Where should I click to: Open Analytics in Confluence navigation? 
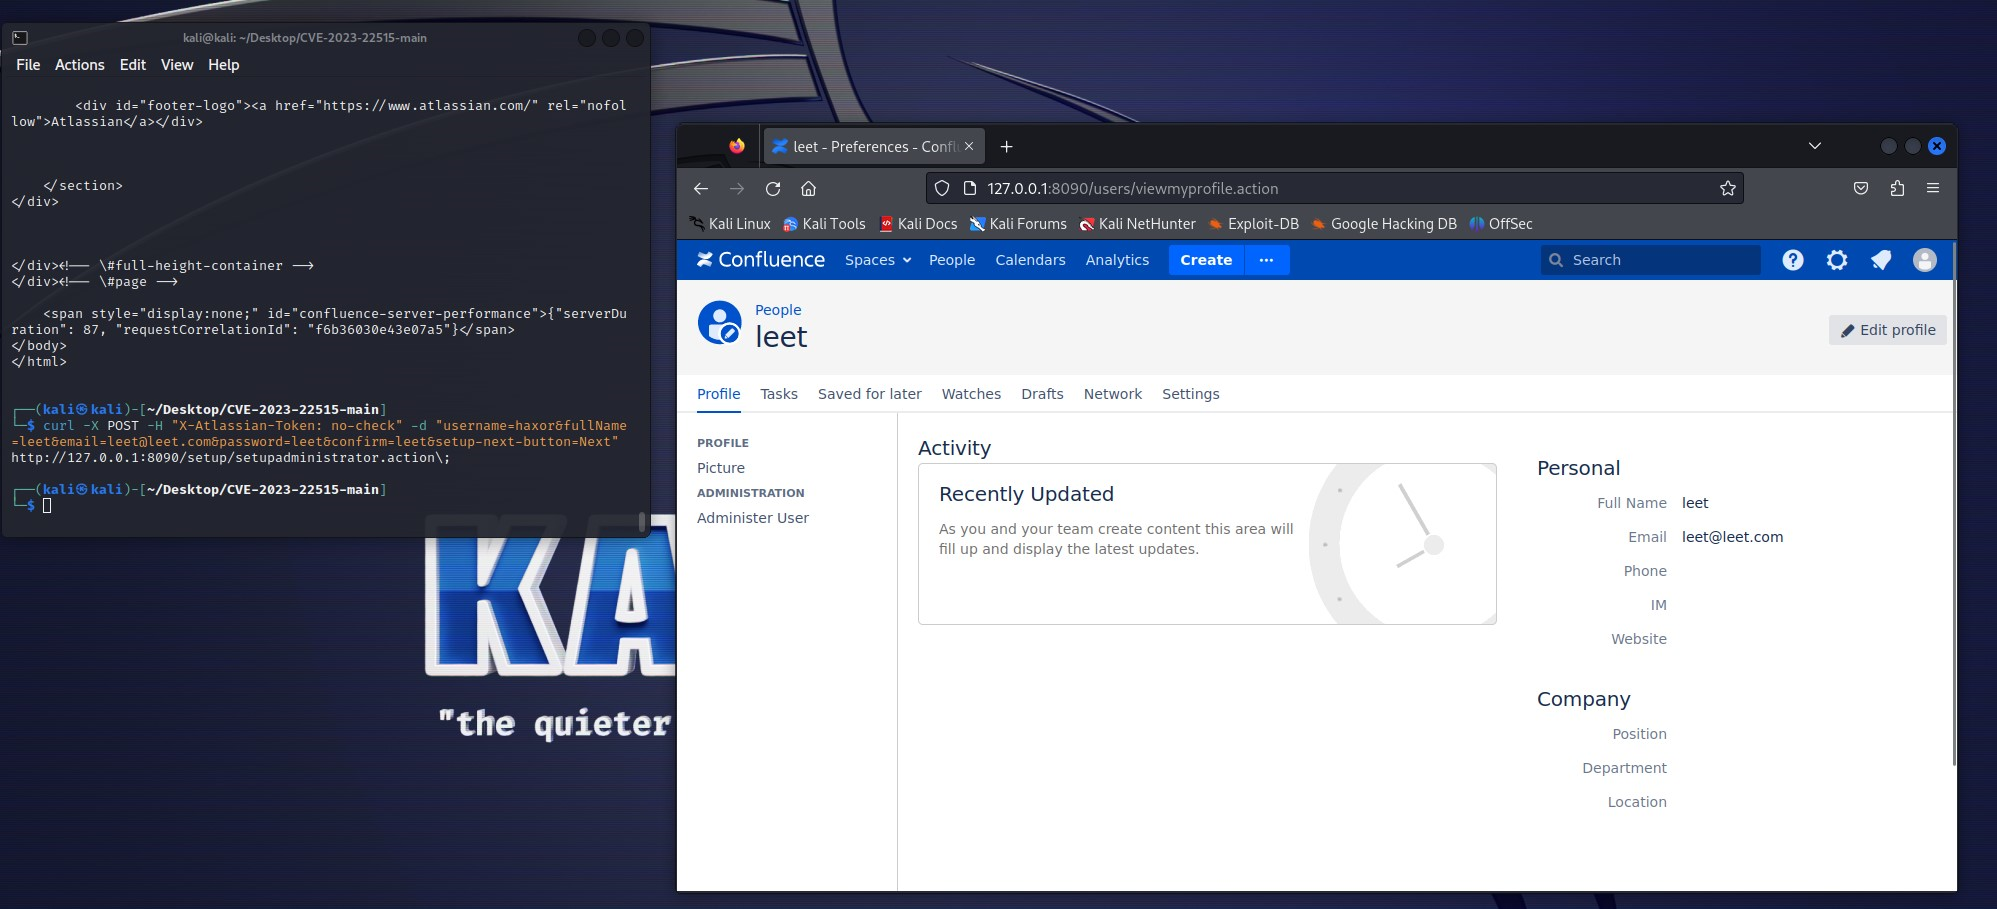pos(1117,260)
